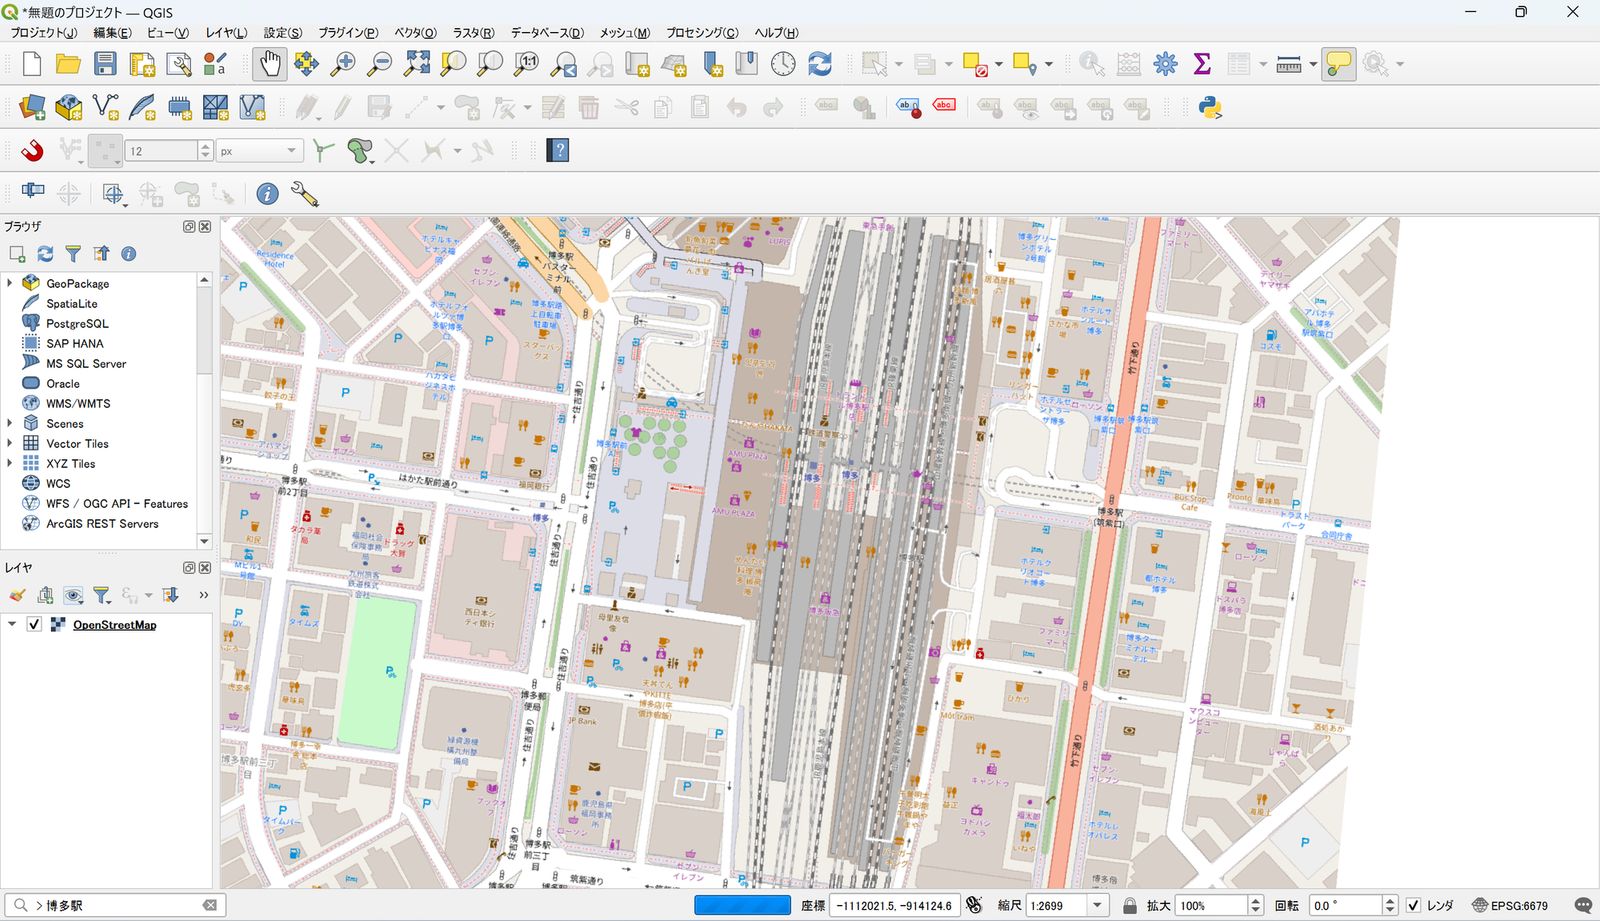Open the Layers panel visibility eye dropdown

click(74, 596)
